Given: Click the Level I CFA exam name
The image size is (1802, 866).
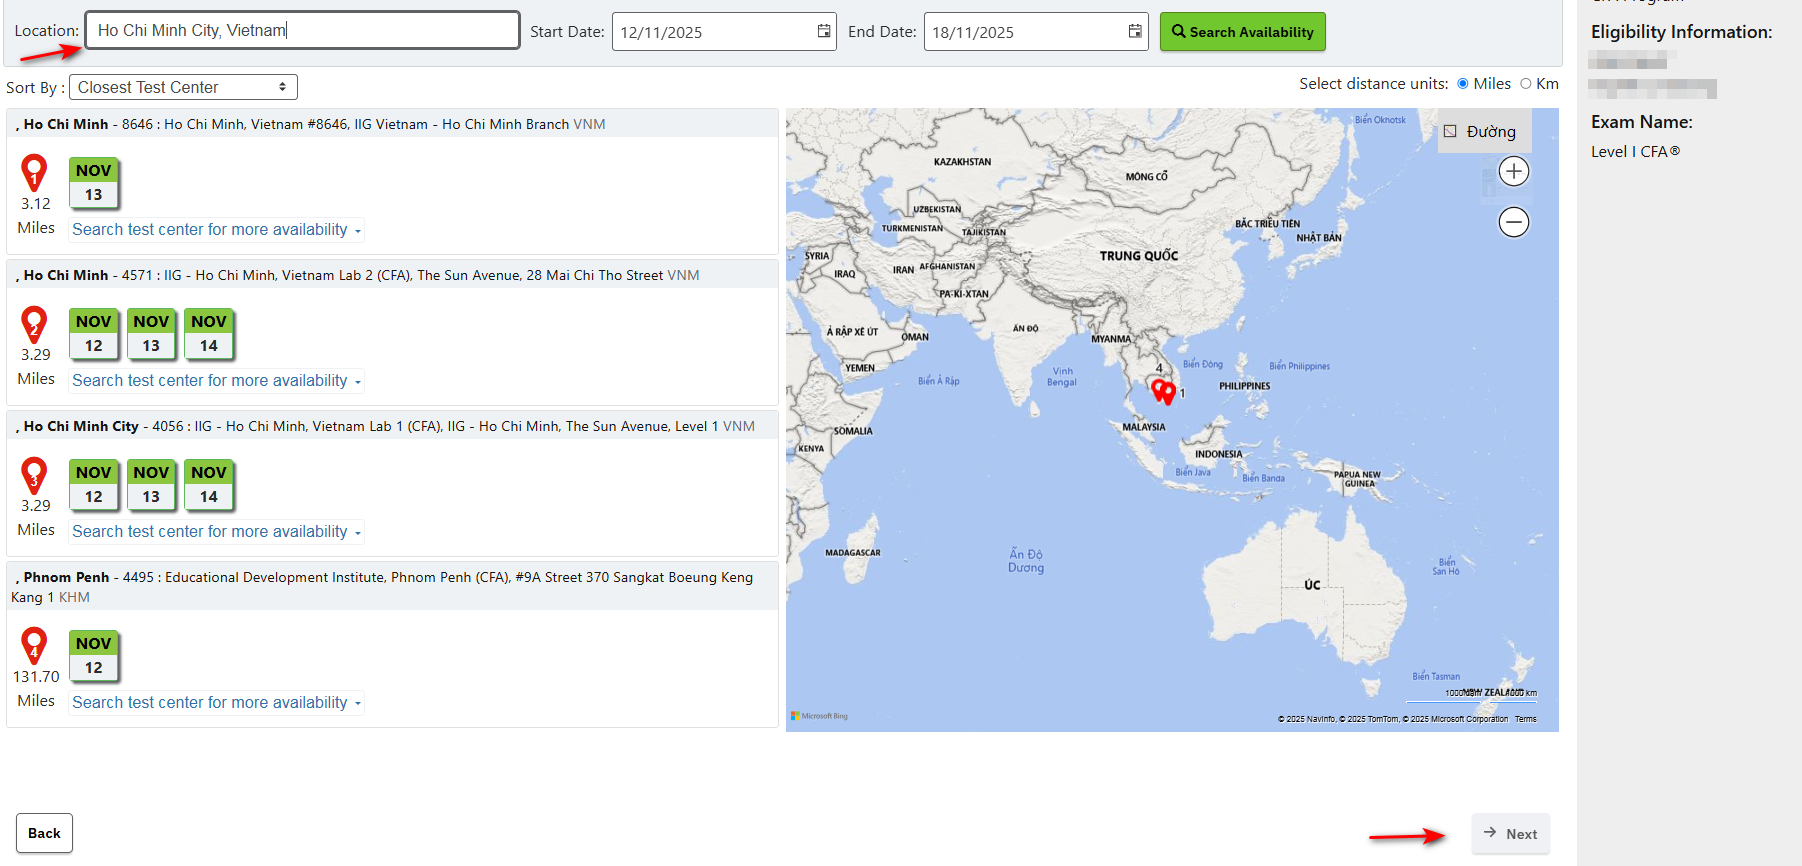Looking at the screenshot, I should click(1635, 152).
